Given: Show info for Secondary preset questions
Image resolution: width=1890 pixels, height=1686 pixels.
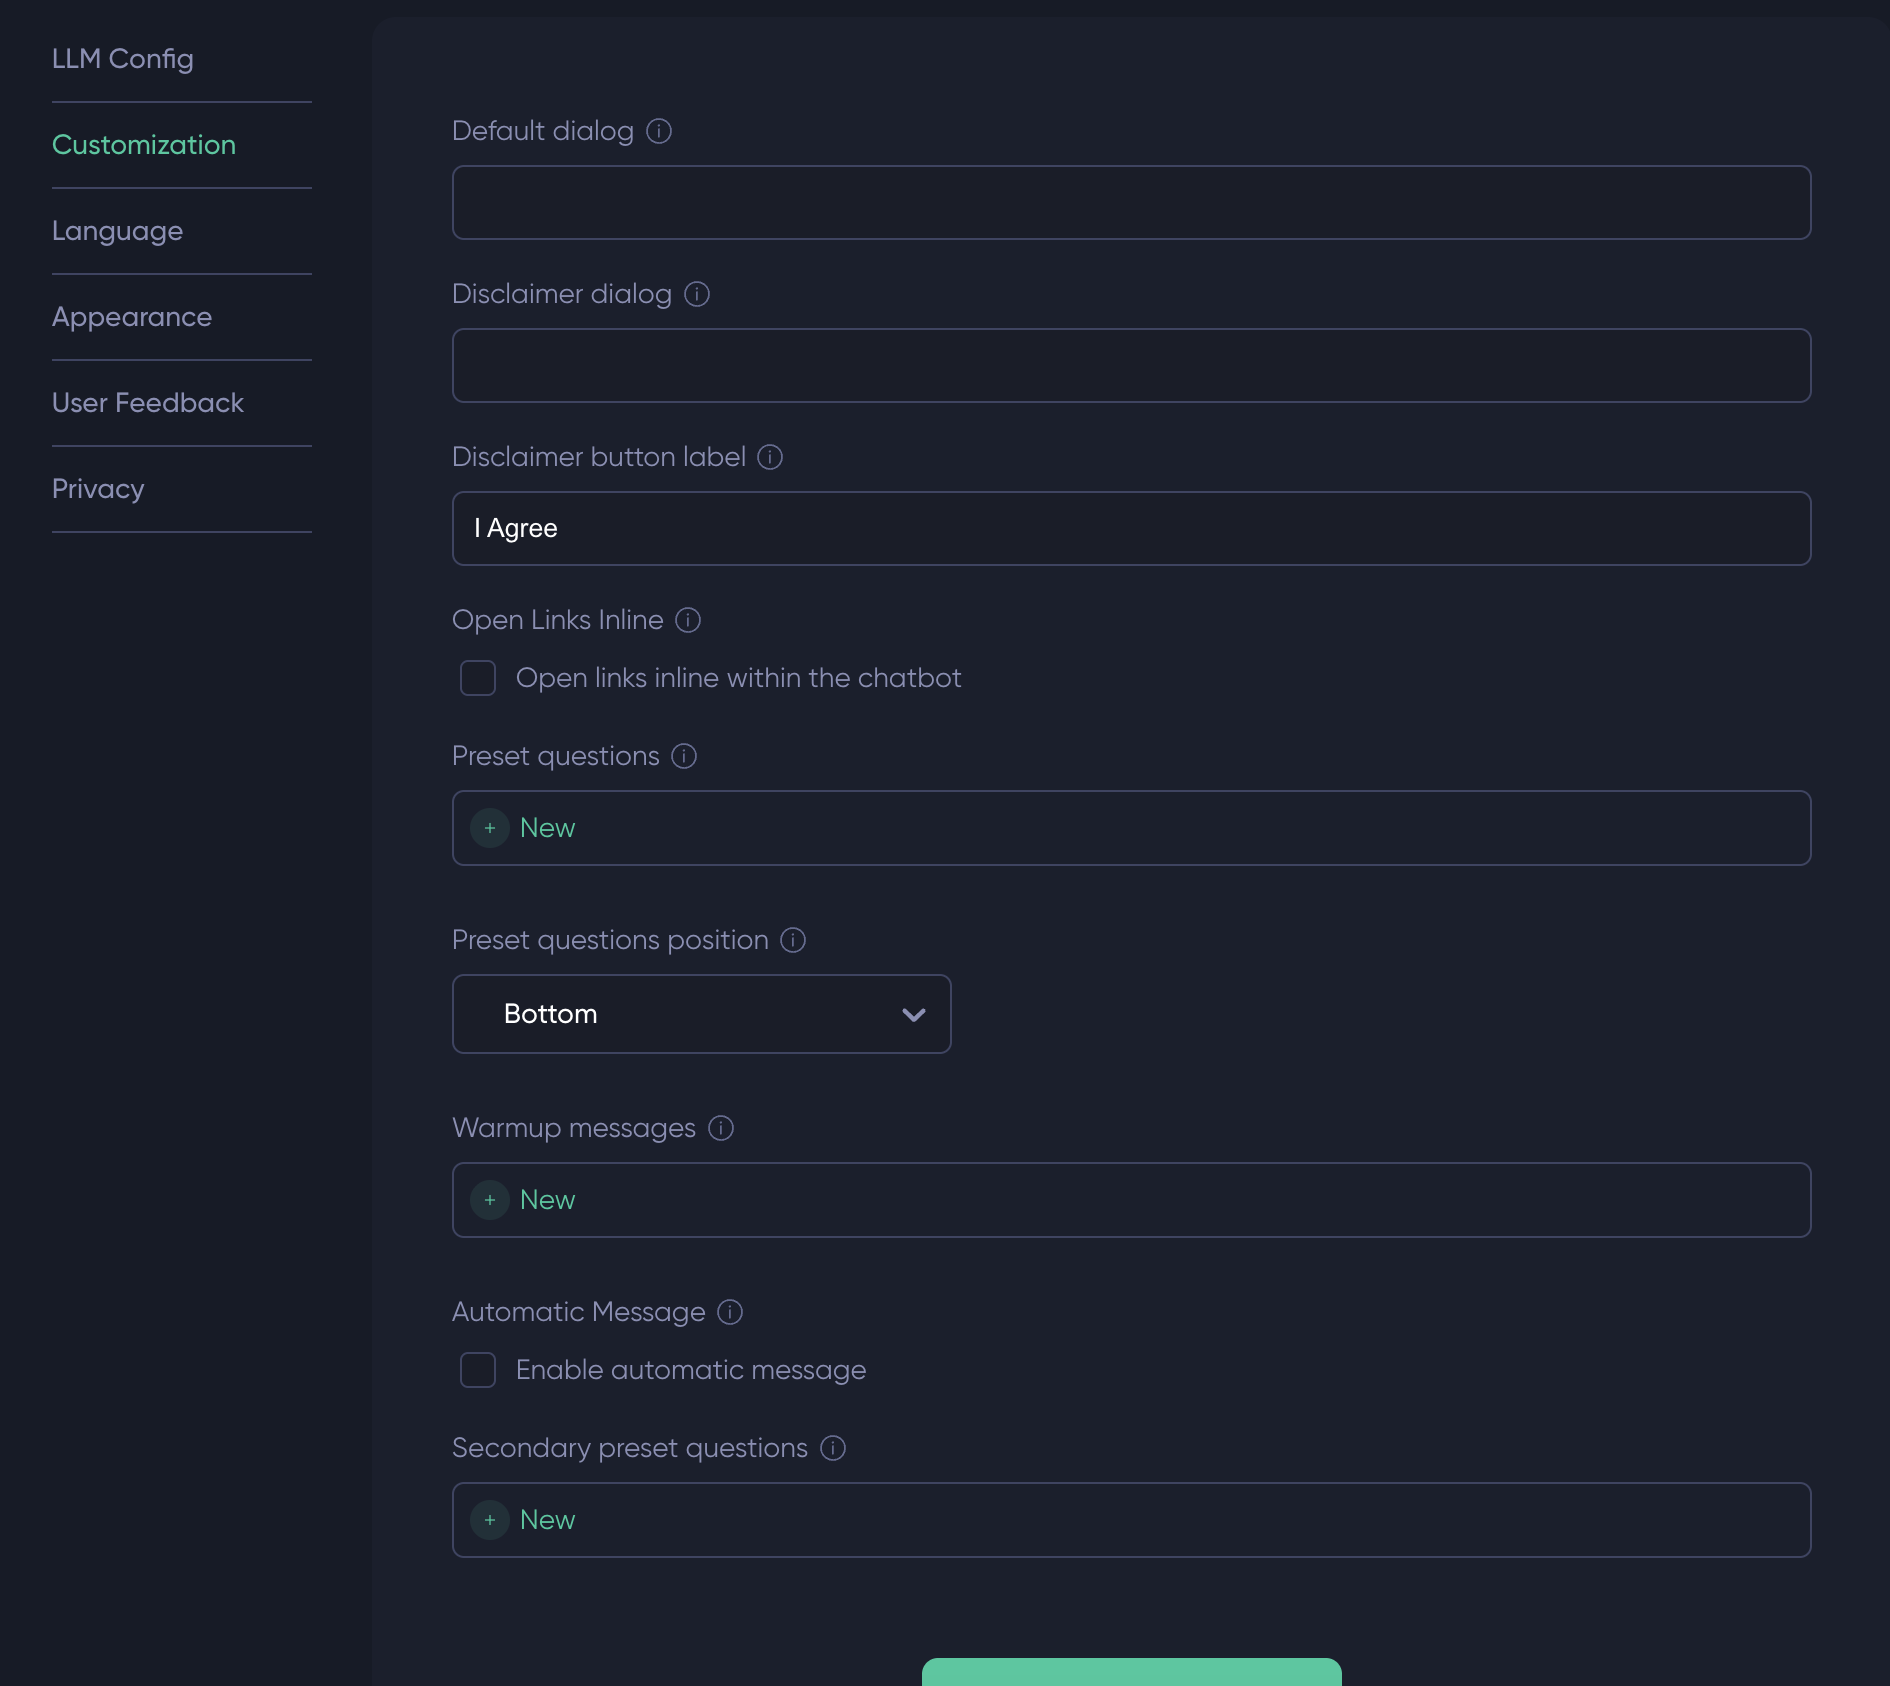Looking at the screenshot, I should point(833,1448).
